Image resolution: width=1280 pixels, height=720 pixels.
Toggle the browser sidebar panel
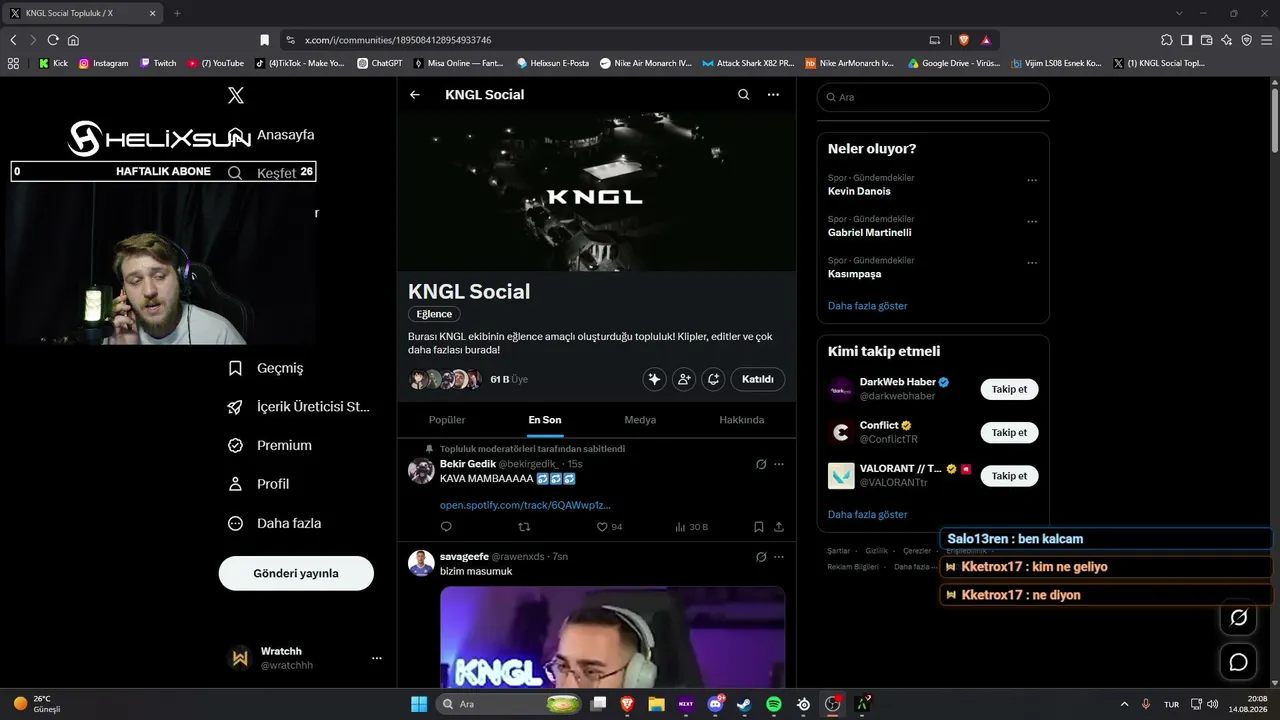tap(1187, 40)
